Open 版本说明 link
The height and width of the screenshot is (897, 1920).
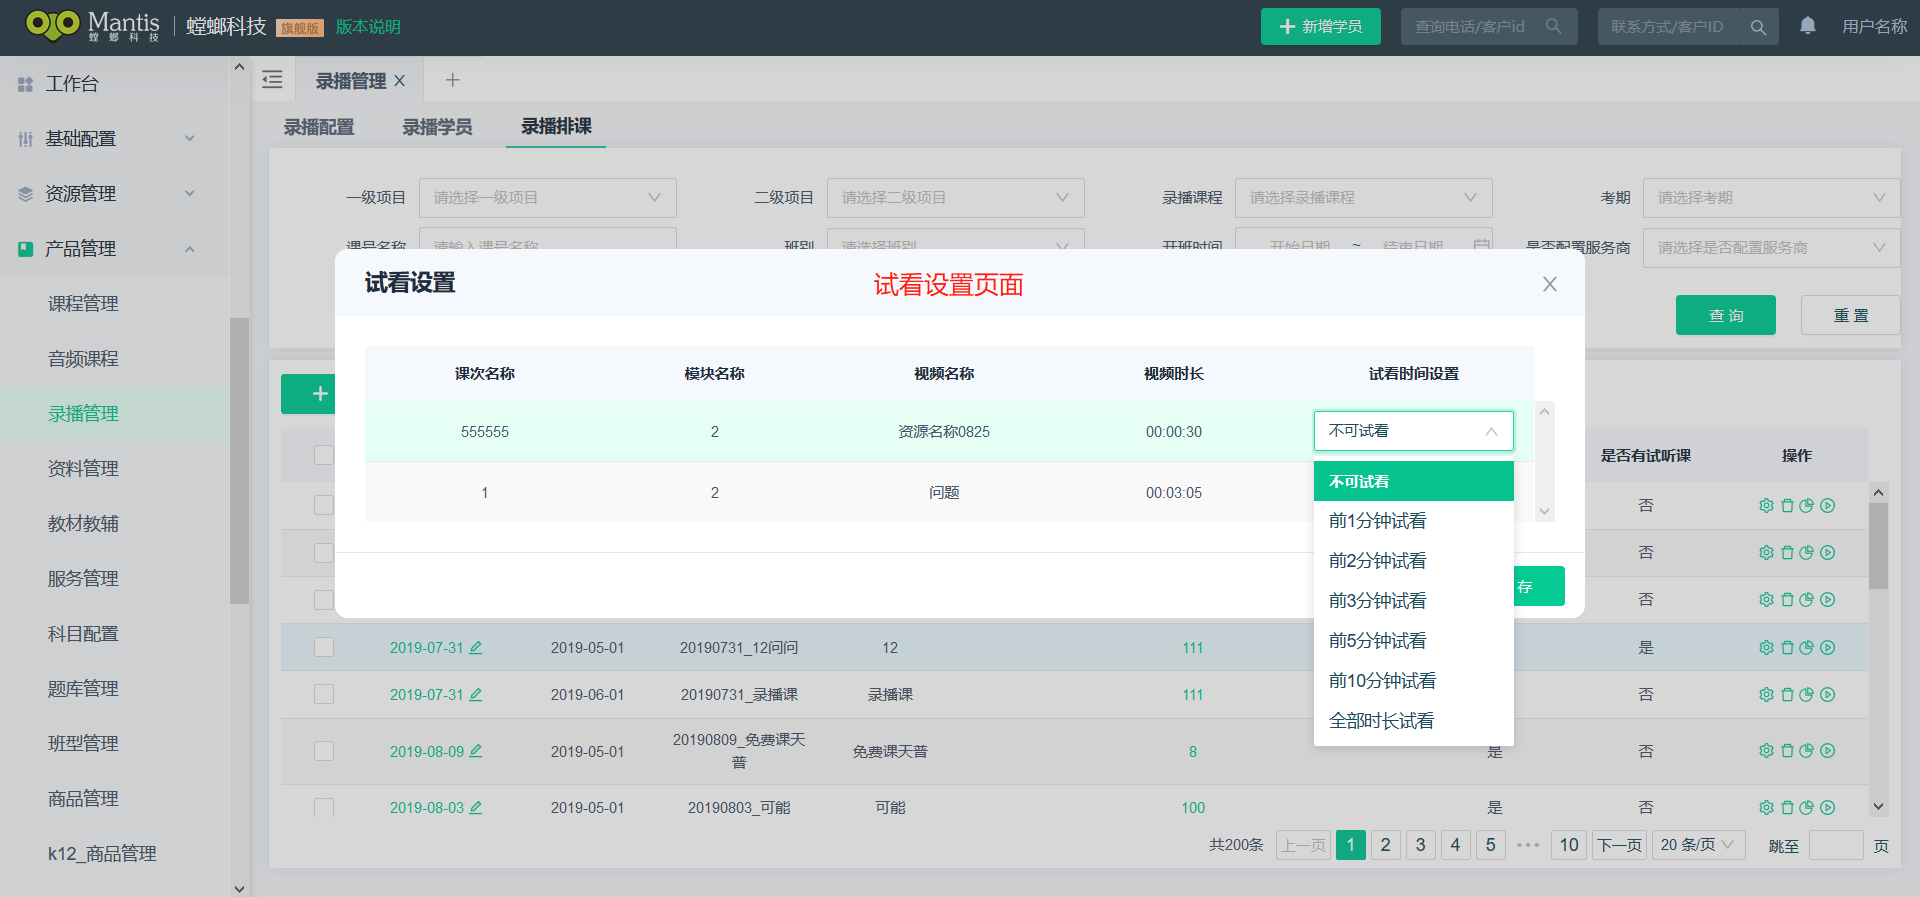368,27
